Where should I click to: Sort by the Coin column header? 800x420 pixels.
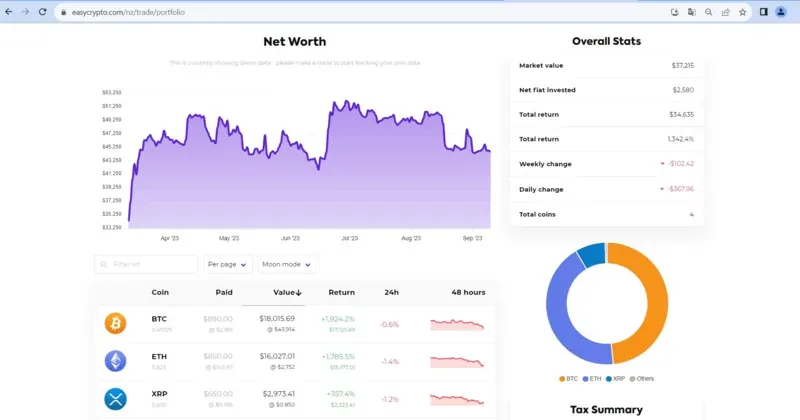[x=160, y=292]
